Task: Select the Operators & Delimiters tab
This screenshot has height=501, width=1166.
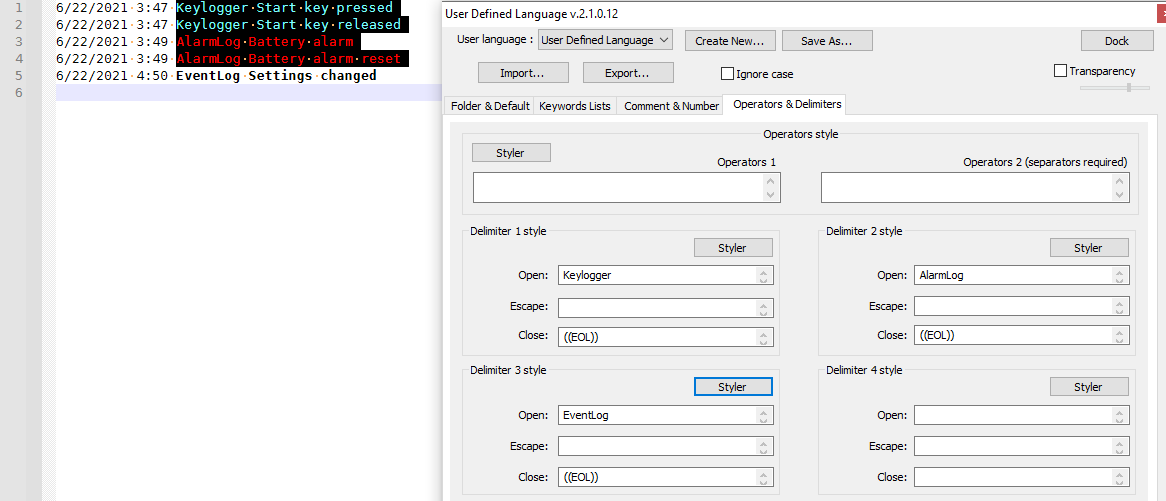Action: 787,104
